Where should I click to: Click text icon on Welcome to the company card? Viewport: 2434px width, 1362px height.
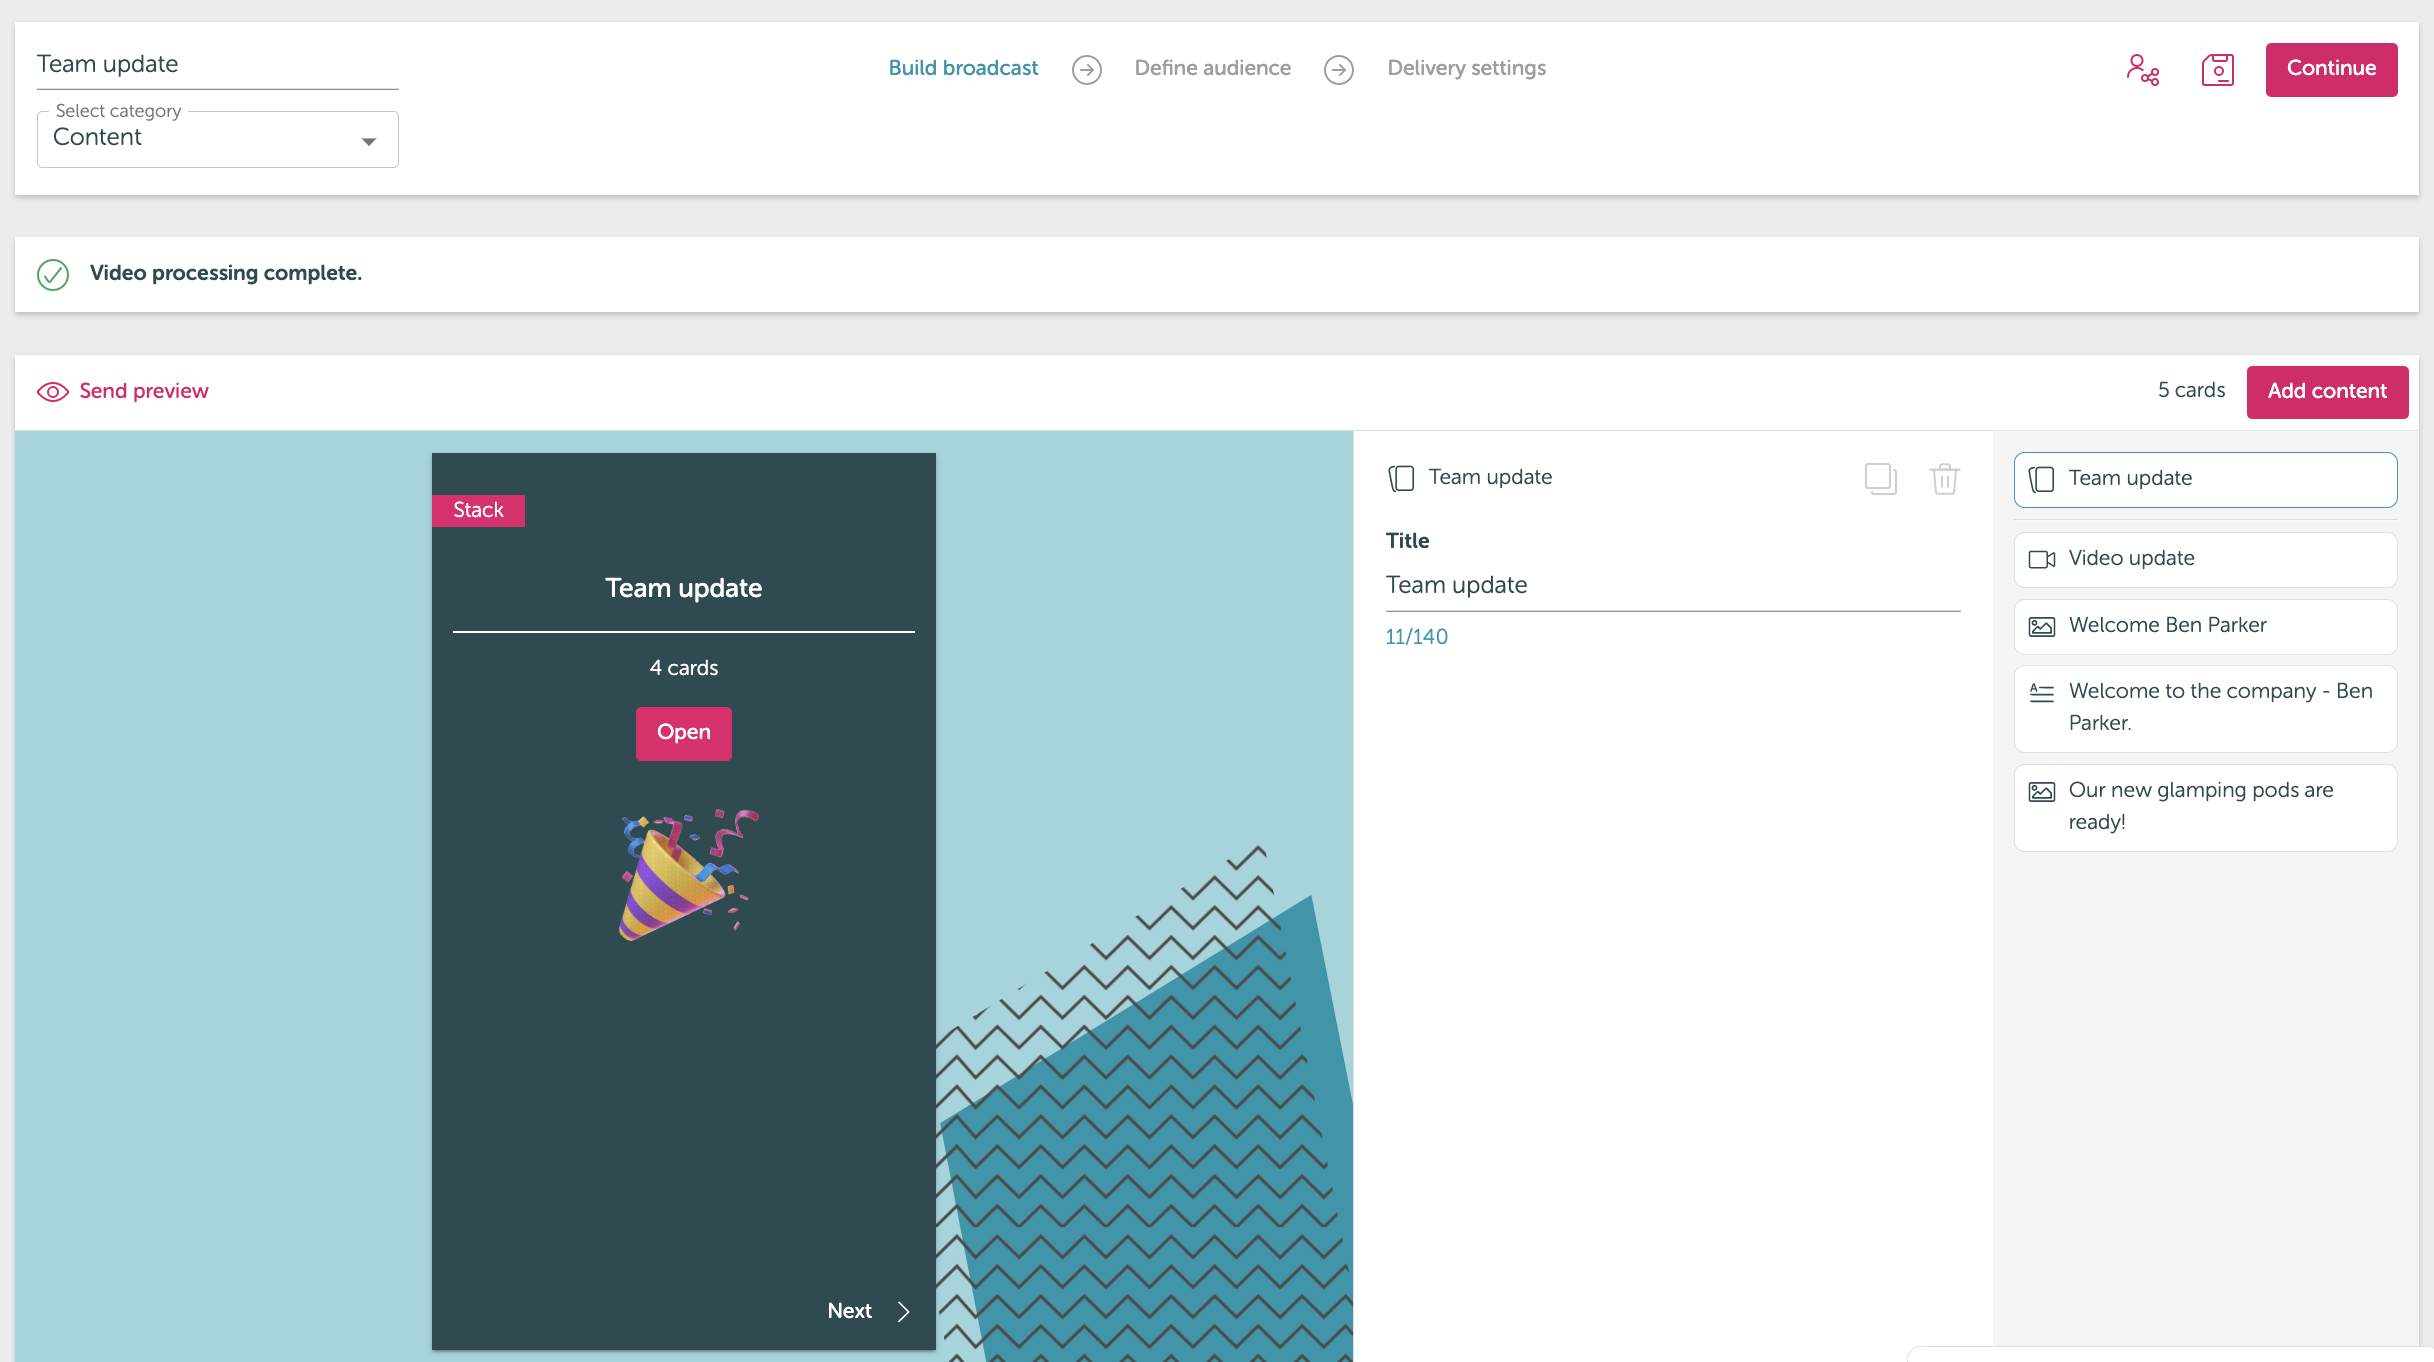pos(2041,692)
